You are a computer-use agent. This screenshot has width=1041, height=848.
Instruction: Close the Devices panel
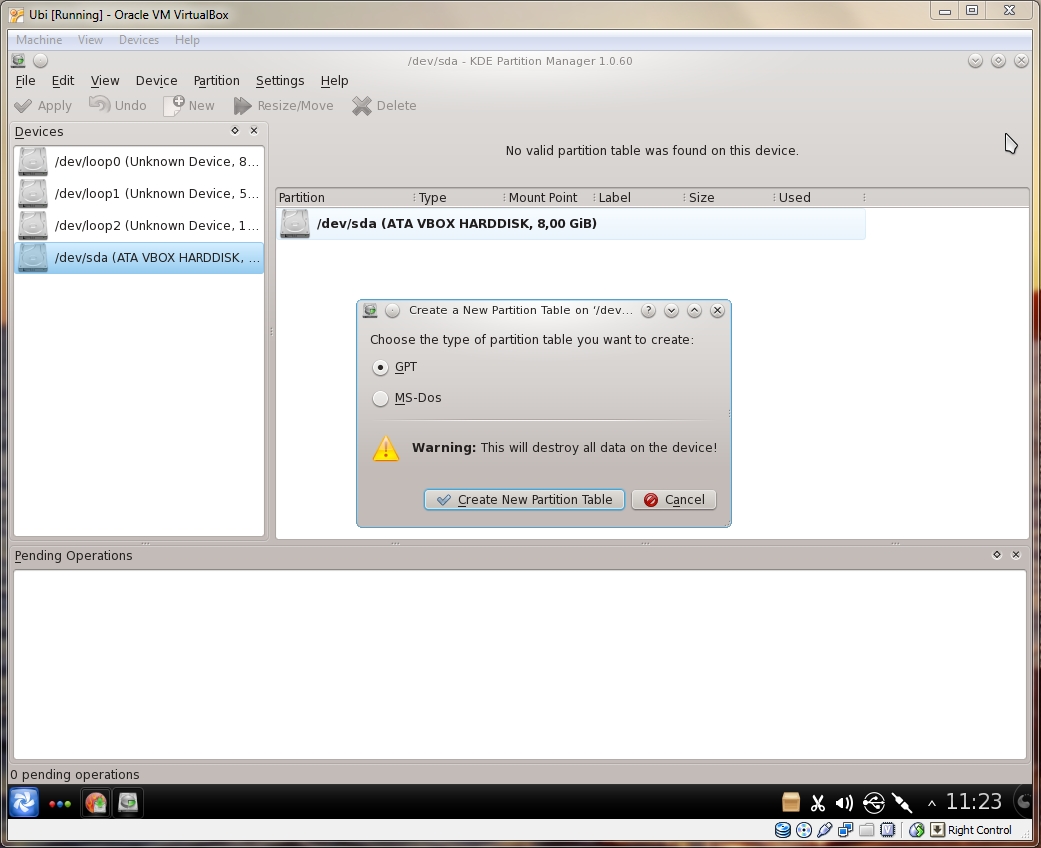click(x=254, y=131)
